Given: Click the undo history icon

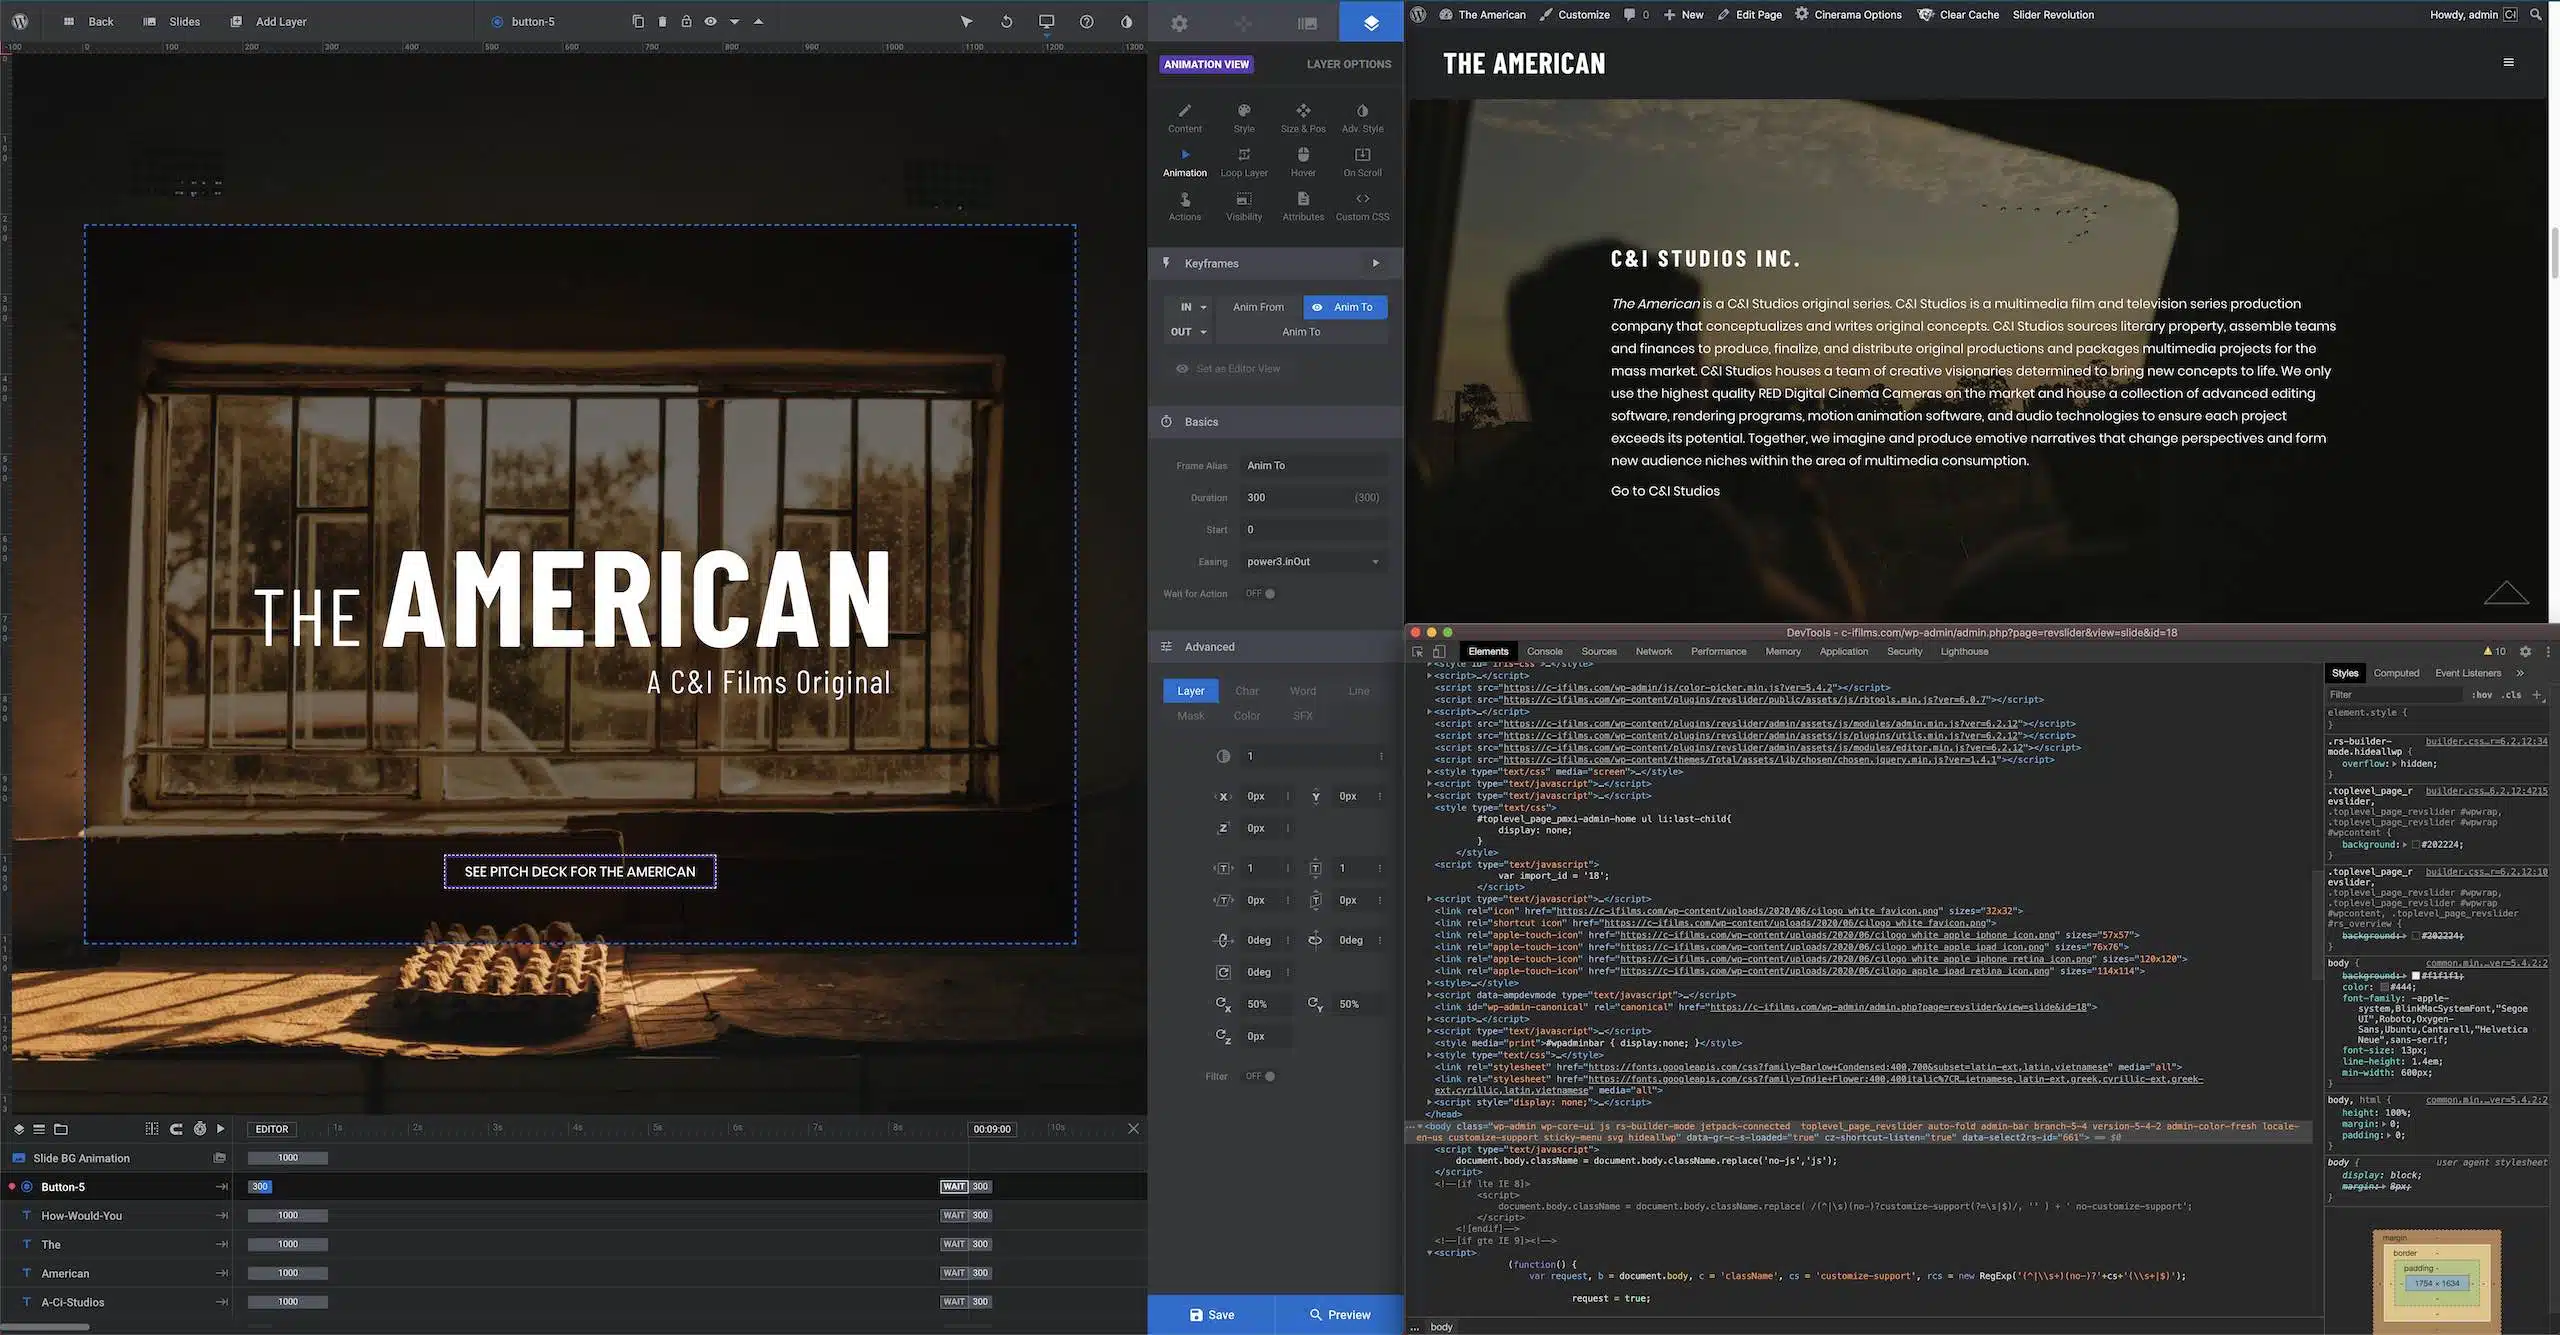Looking at the screenshot, I should (1006, 21).
